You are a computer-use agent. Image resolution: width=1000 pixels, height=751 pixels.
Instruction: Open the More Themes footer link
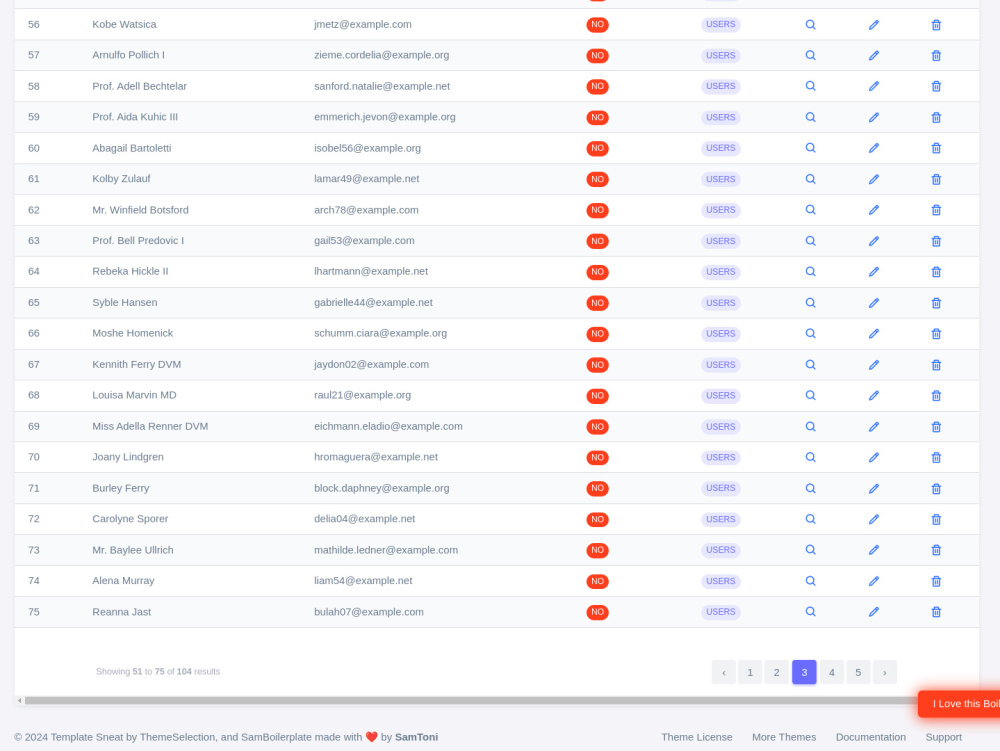[x=784, y=737]
